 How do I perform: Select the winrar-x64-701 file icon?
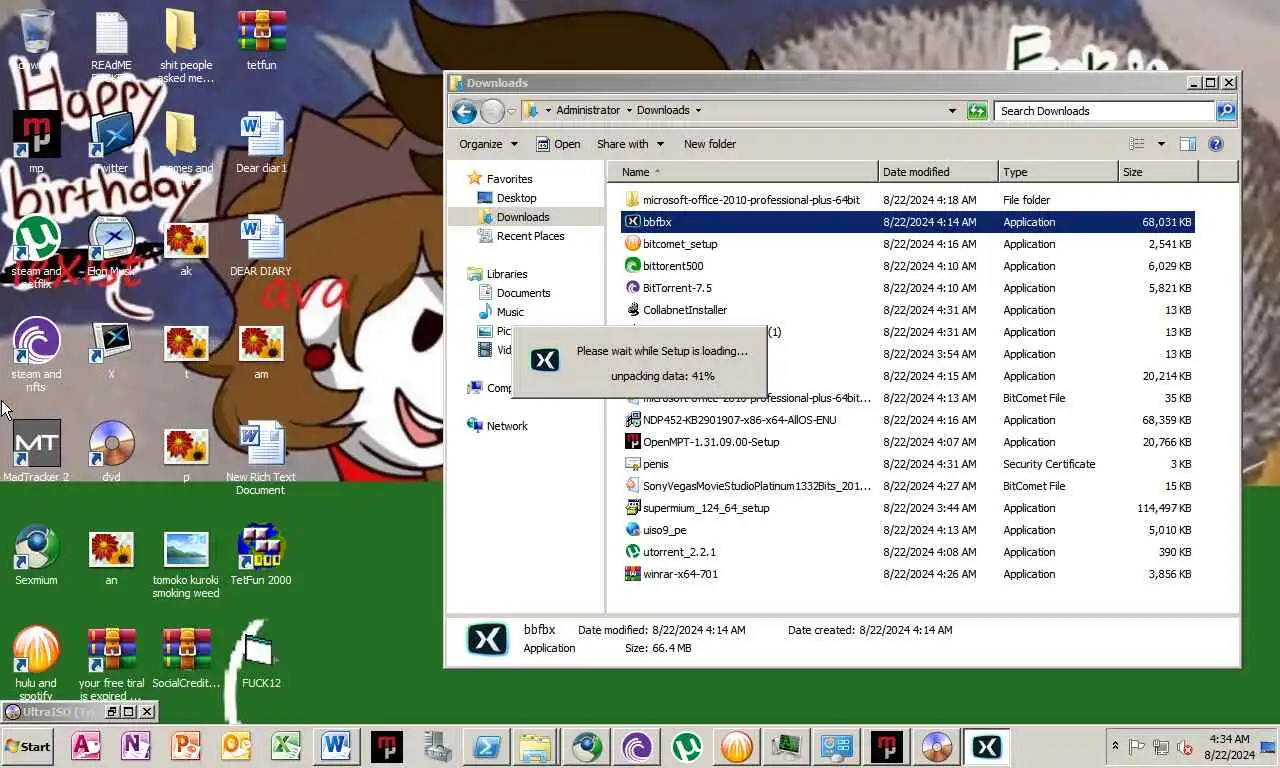(632, 574)
